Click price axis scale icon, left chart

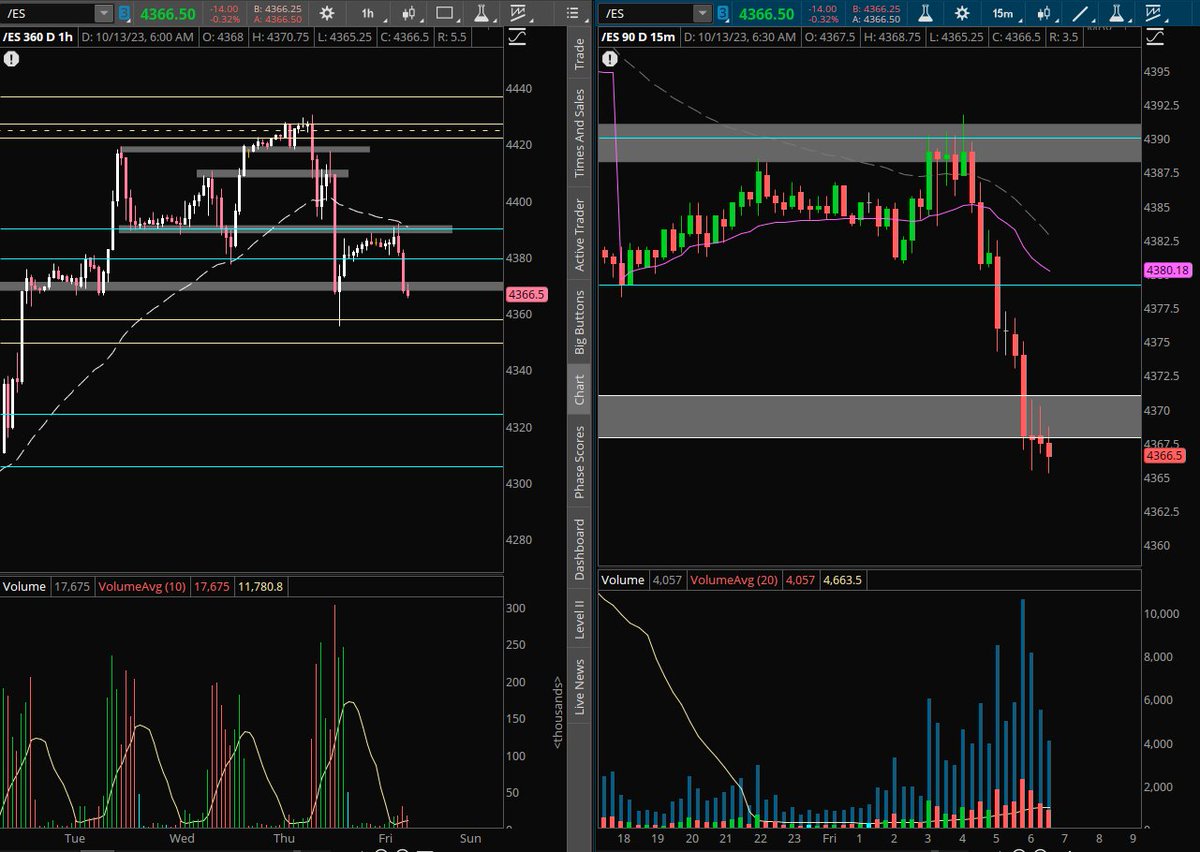518,38
